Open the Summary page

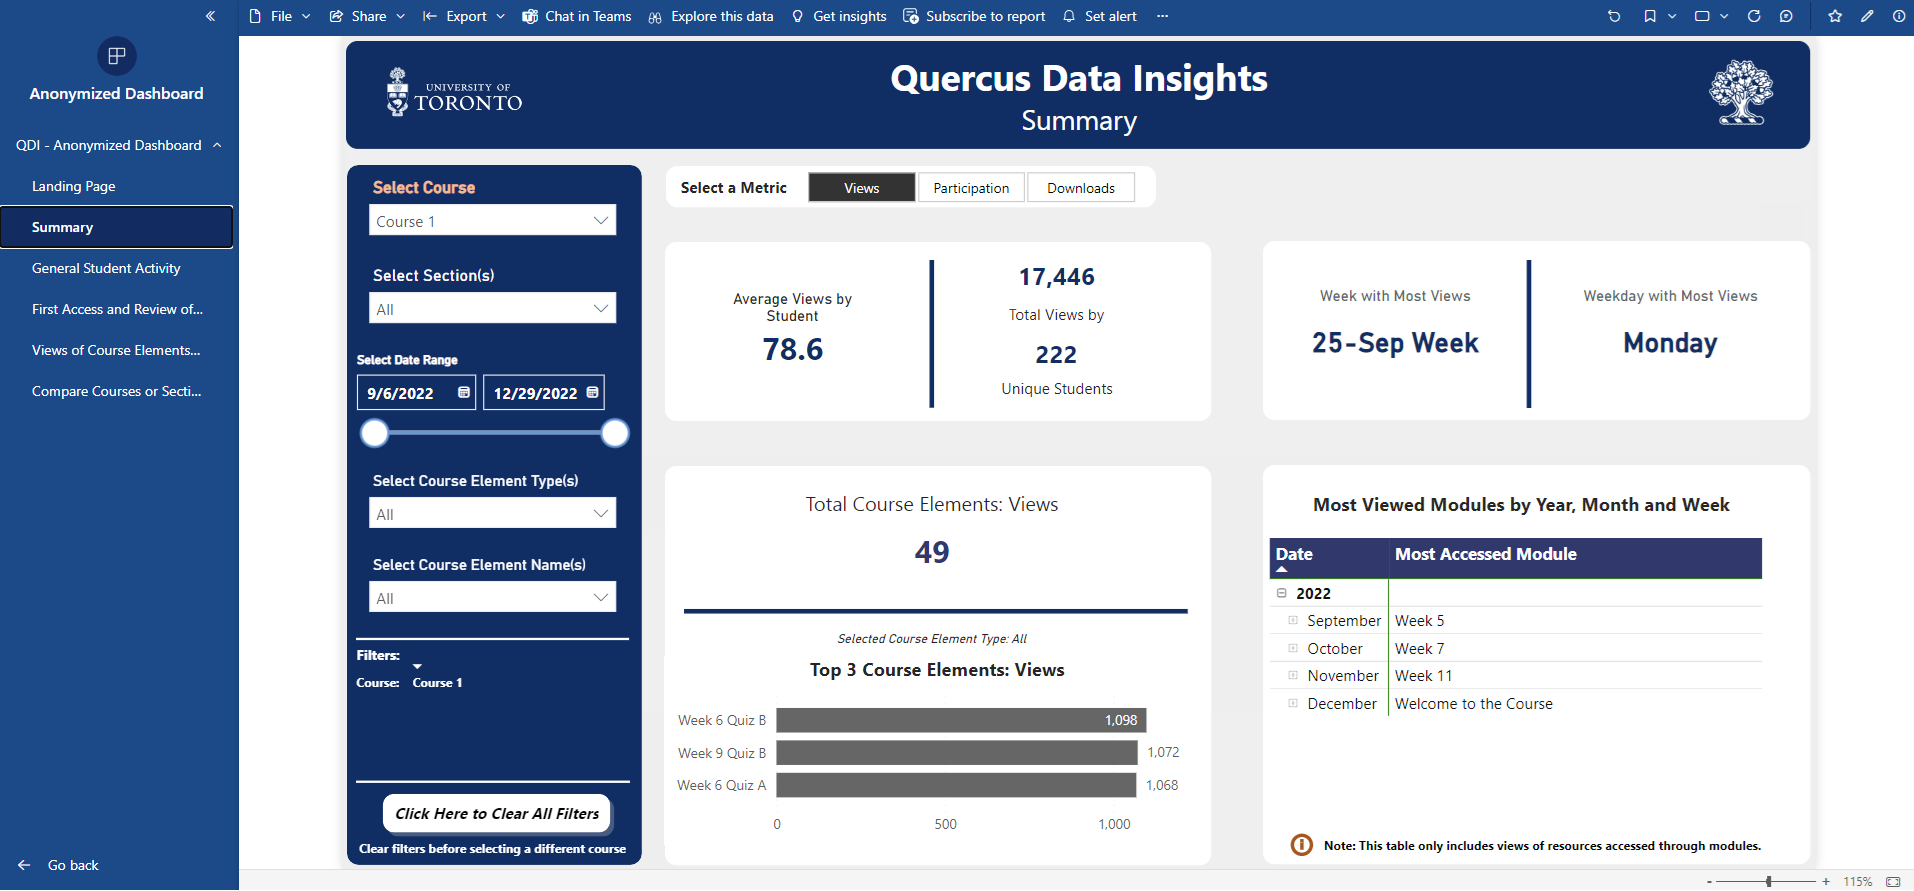click(117, 227)
